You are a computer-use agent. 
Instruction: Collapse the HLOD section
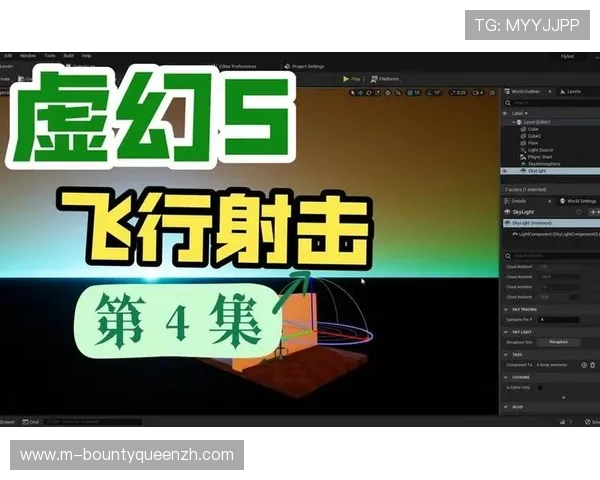point(505,407)
